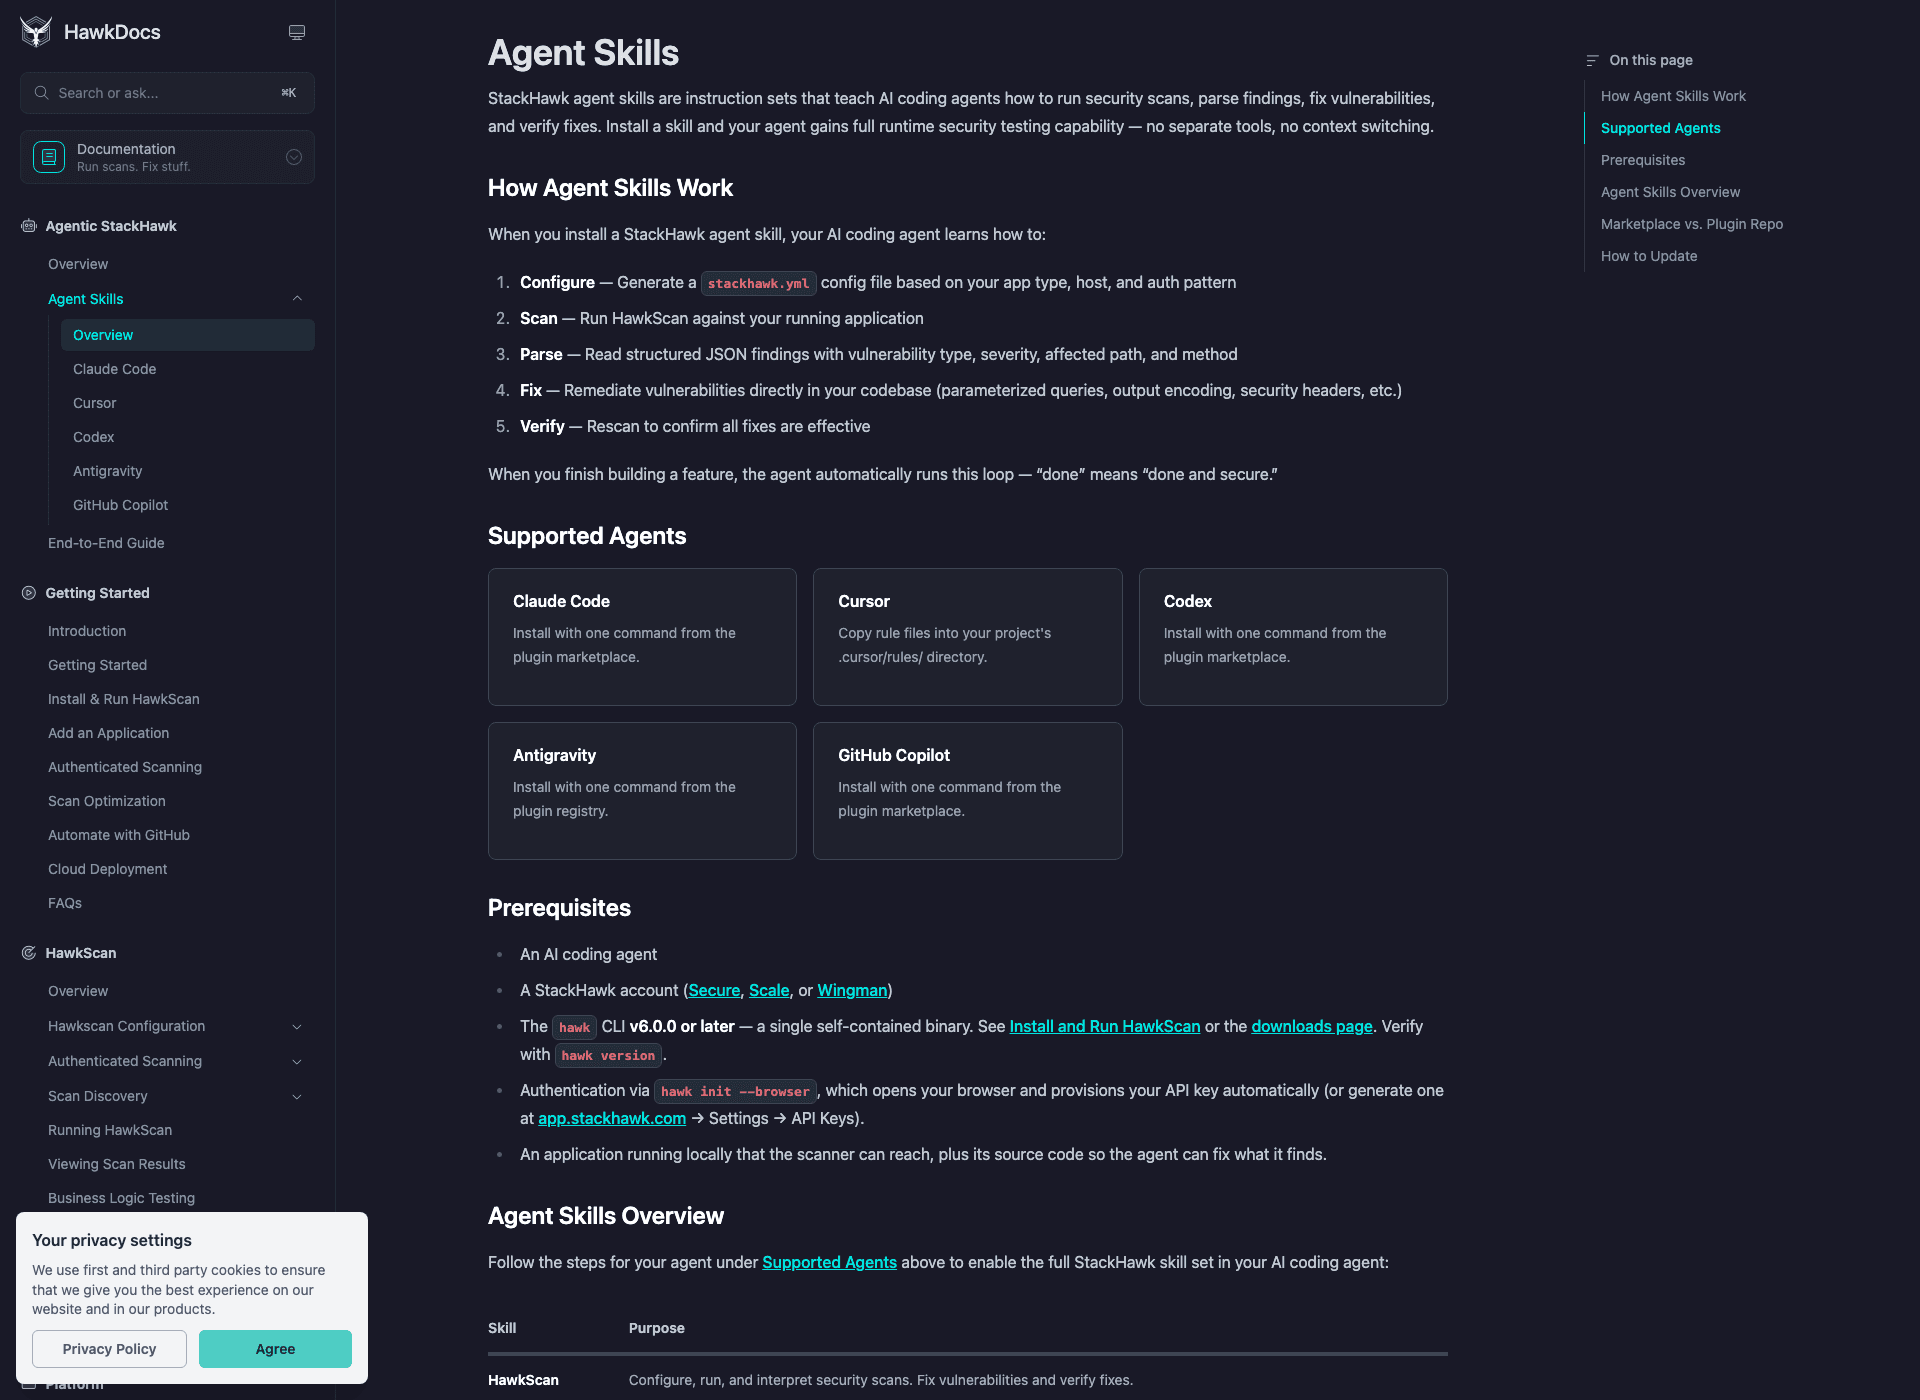Open the Codex sidebar page

(94, 437)
